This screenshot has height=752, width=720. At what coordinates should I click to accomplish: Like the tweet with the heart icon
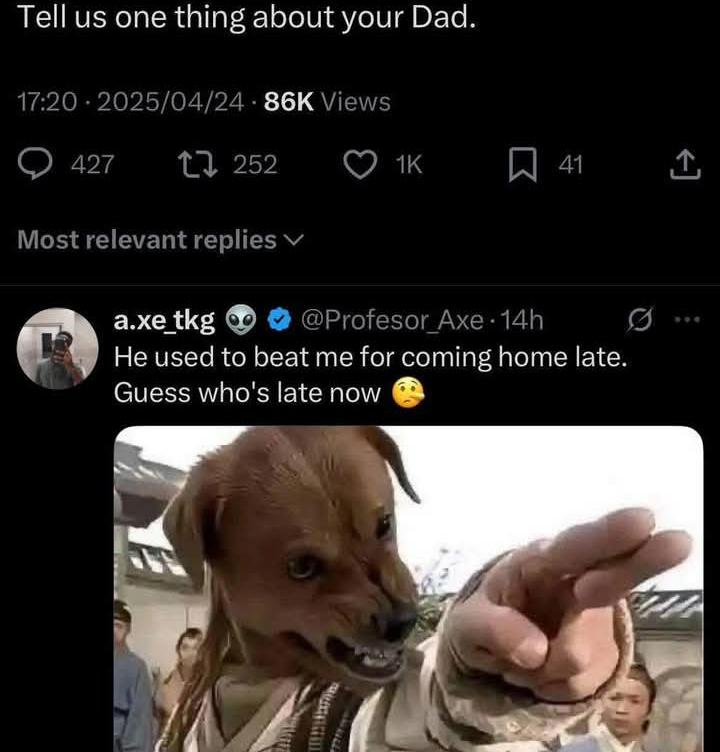[360, 164]
